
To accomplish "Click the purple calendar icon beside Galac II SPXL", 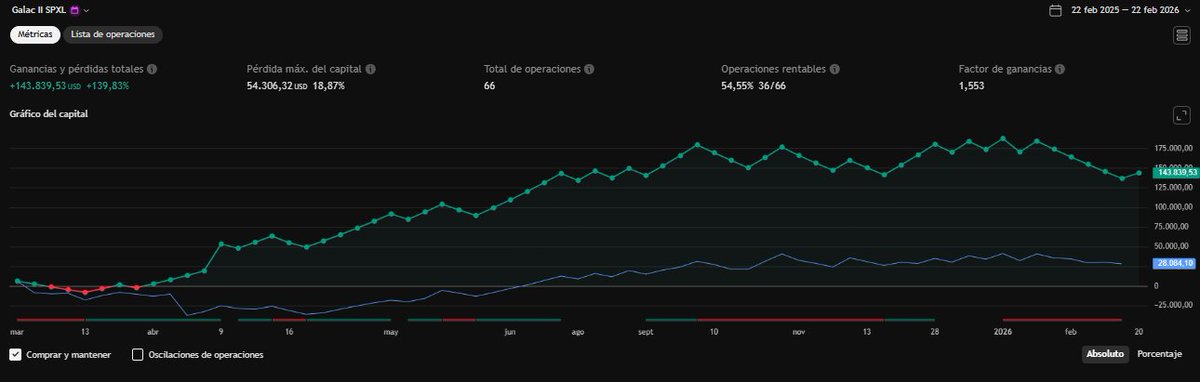I will [75, 10].
